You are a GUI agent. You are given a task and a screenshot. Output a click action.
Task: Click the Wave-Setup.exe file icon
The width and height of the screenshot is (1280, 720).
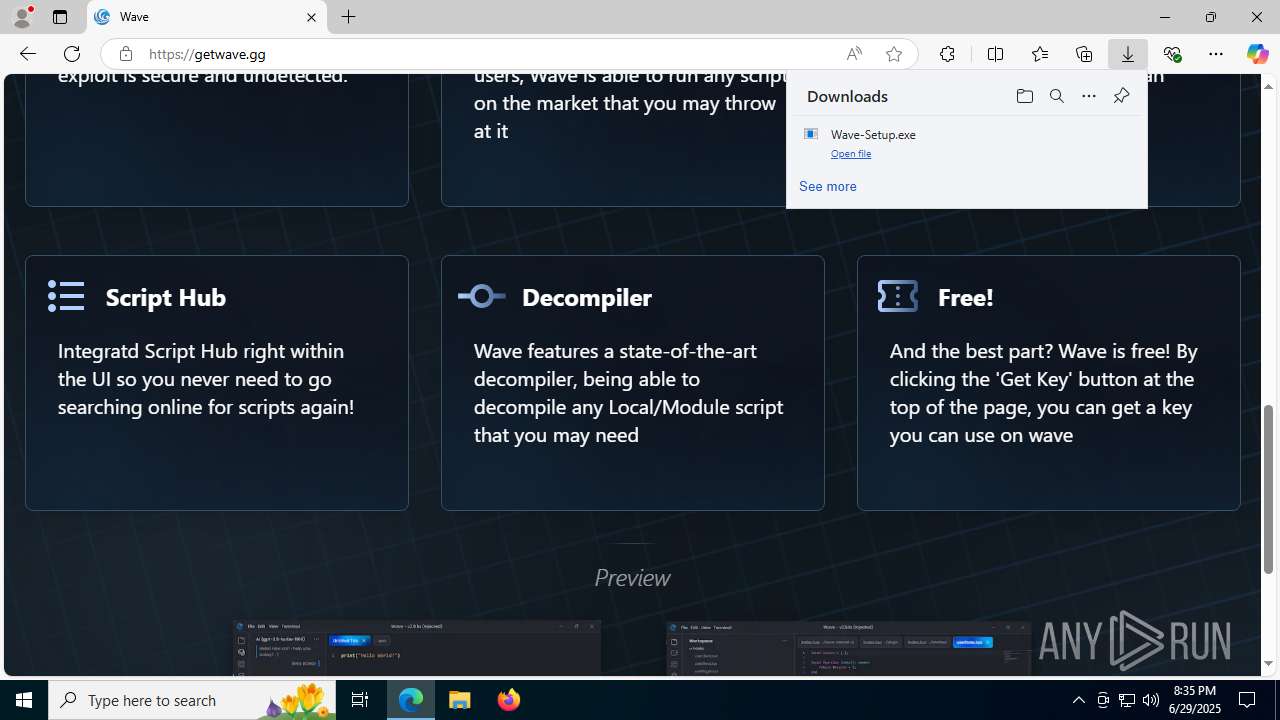tap(811, 134)
